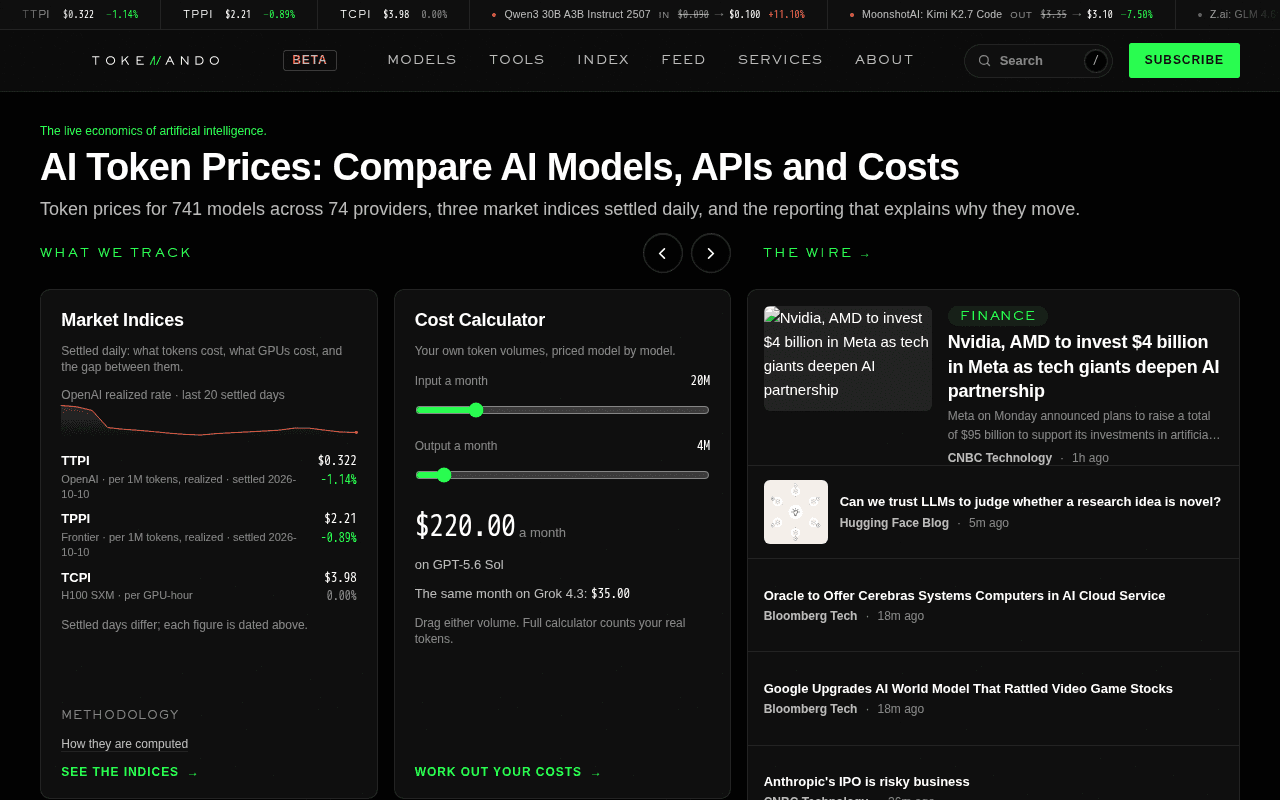Viewport: 1280px width, 800px height.
Task: Open the Services nav item
Action: pos(780,60)
